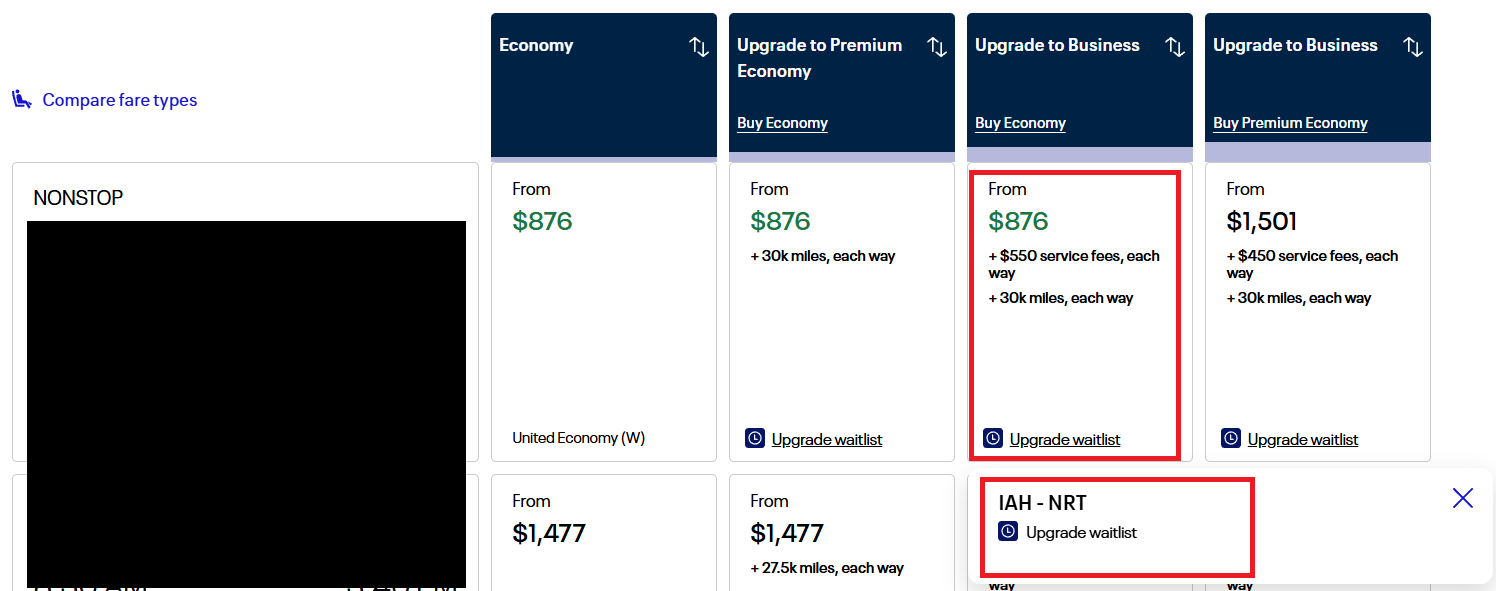Click Buy Economy under Upgrade to Premium Economy
1496x591 pixels.
[782, 123]
